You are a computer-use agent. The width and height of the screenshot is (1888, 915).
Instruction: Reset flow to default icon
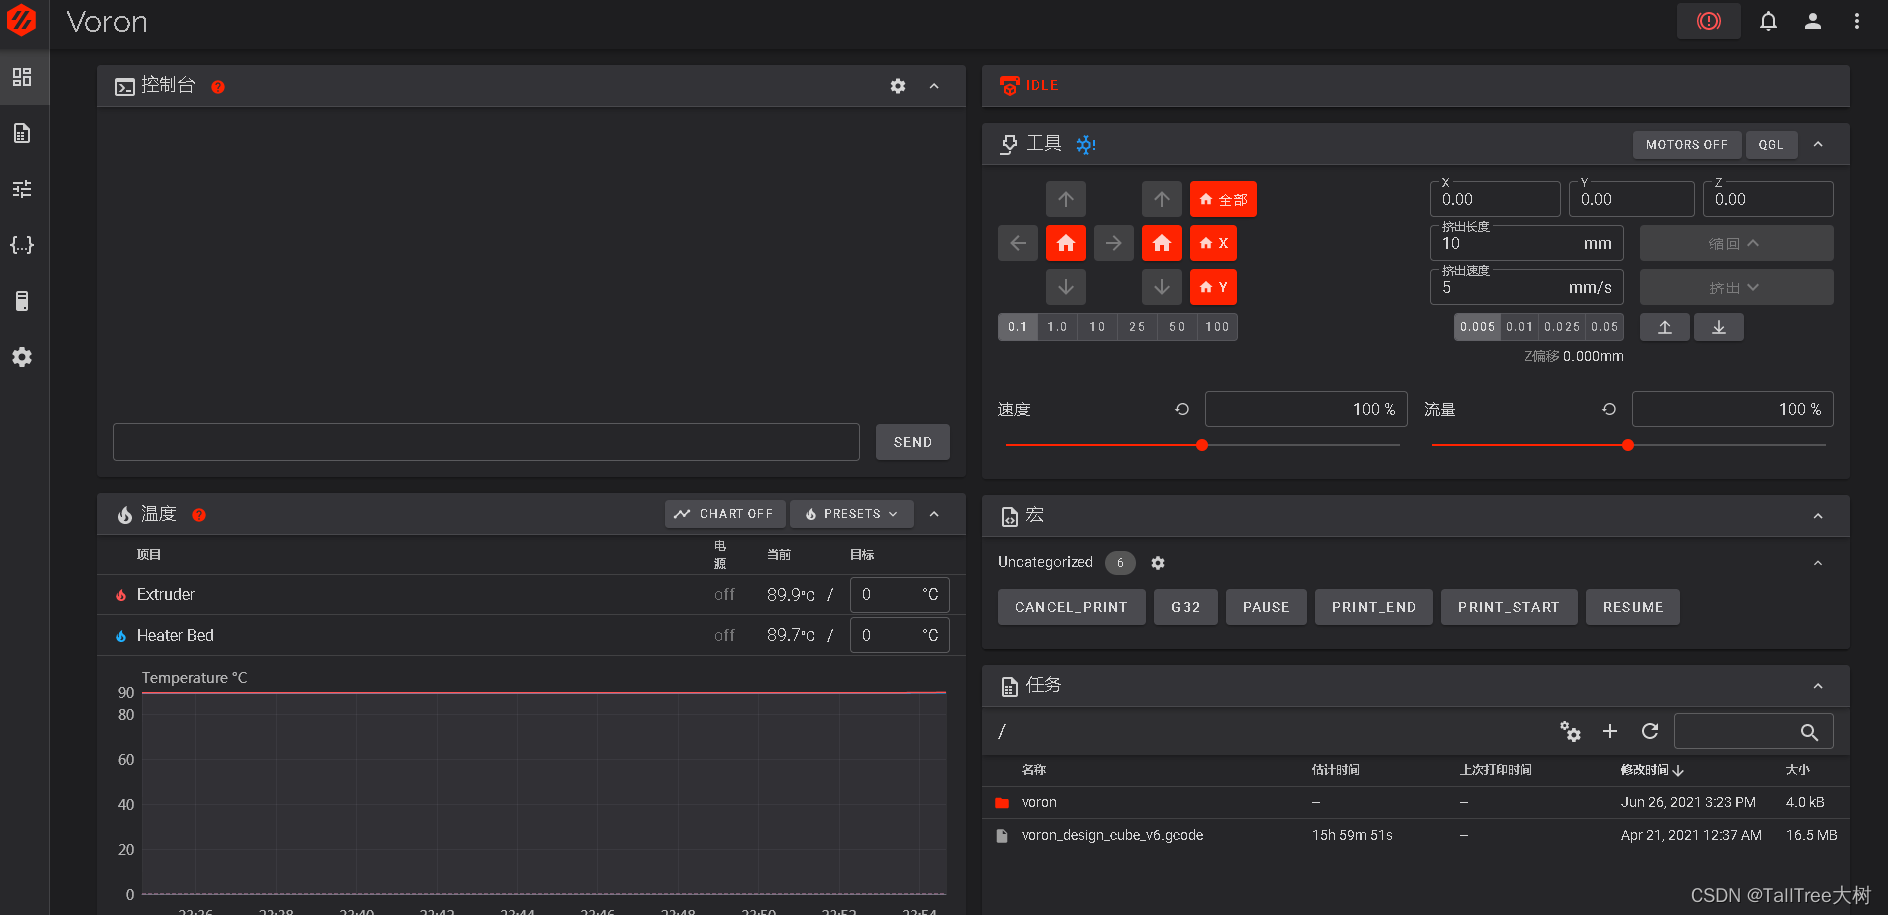click(x=1609, y=409)
